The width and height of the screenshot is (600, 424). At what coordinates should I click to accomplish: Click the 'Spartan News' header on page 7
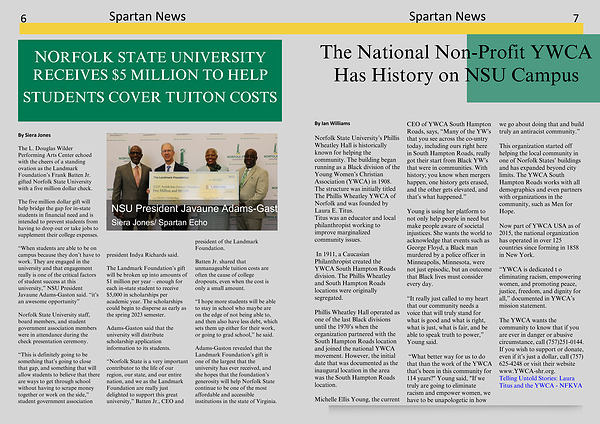click(447, 16)
